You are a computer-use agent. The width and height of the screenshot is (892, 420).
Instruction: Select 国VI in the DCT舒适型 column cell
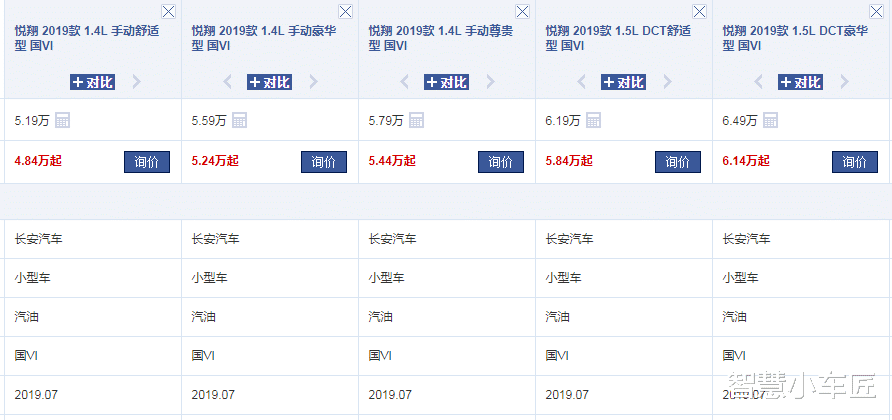557,356
